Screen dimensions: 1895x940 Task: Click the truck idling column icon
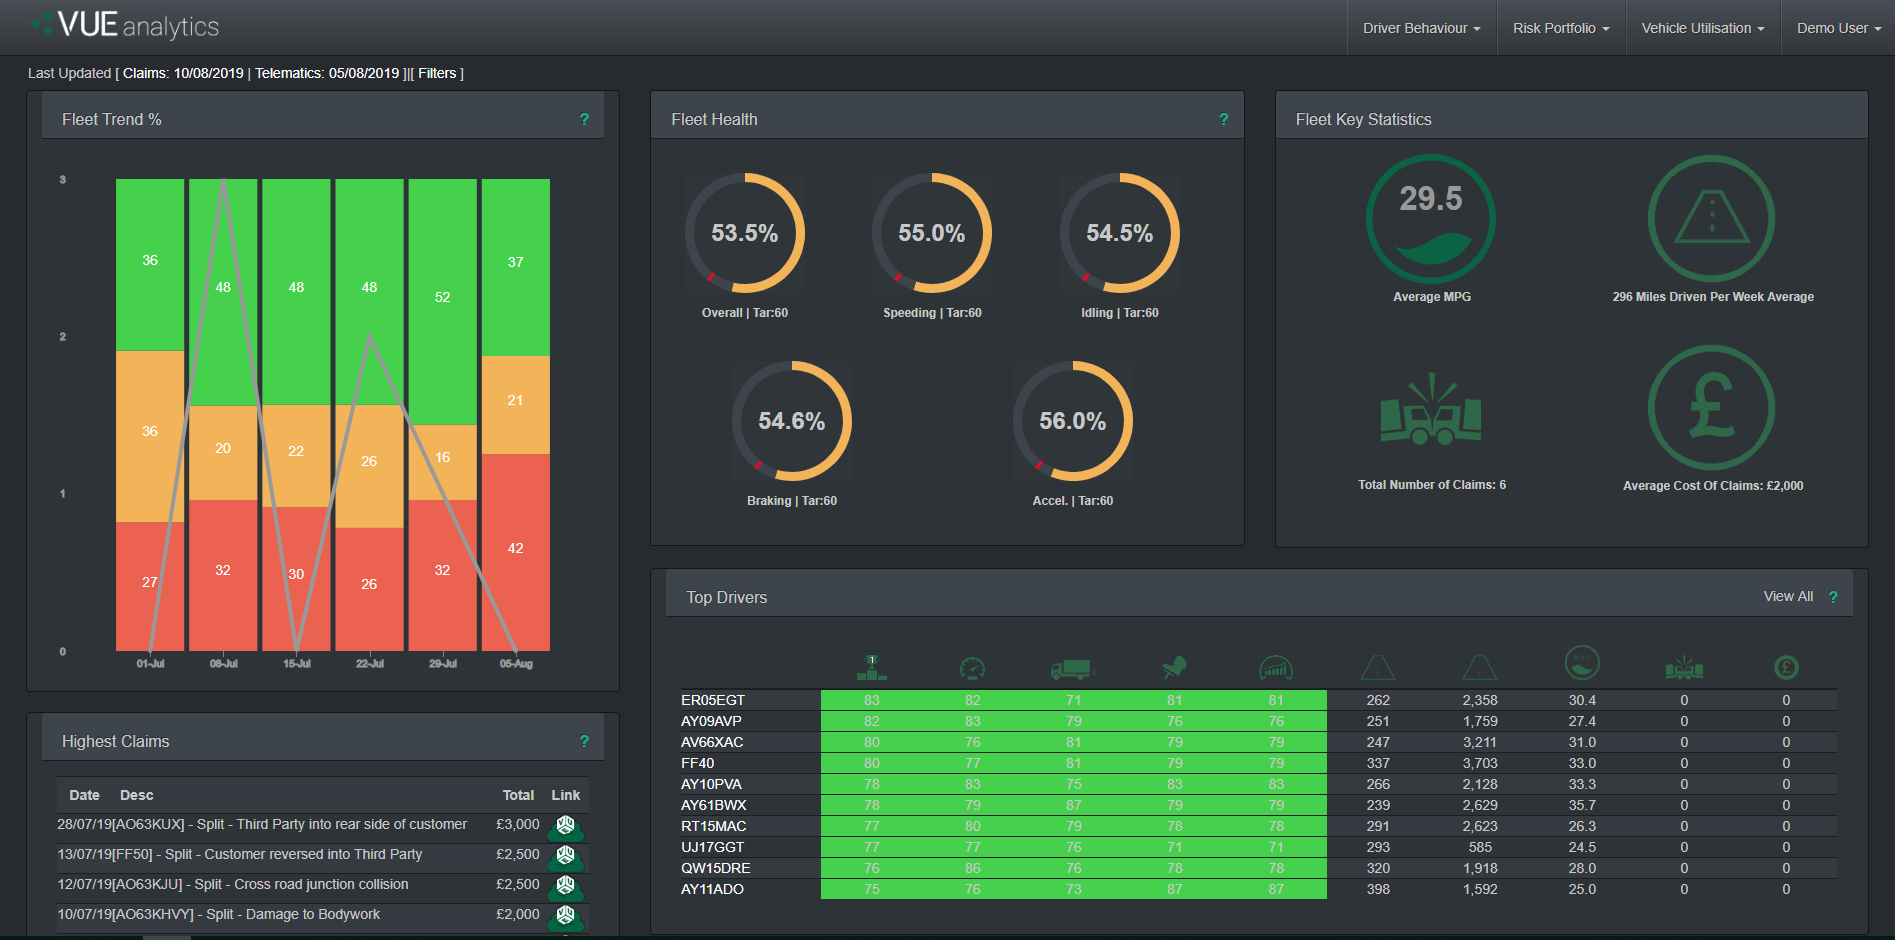(1072, 669)
